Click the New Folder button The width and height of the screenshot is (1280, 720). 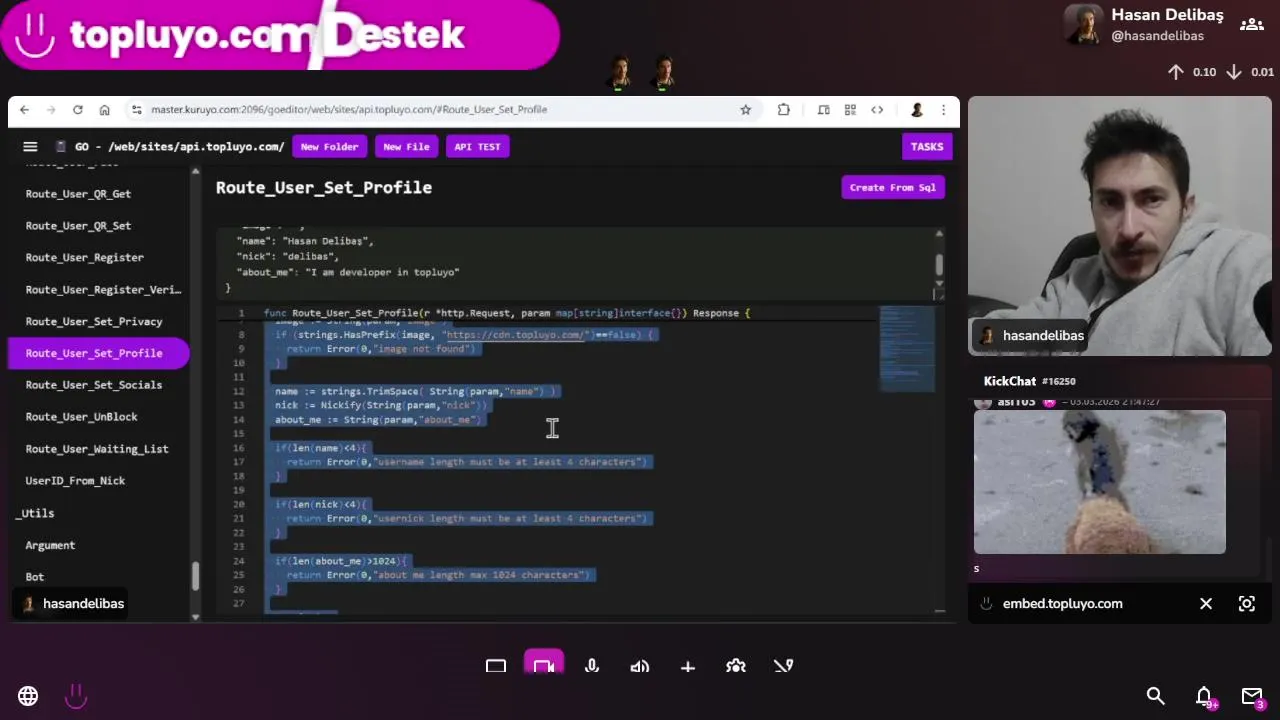point(329,147)
